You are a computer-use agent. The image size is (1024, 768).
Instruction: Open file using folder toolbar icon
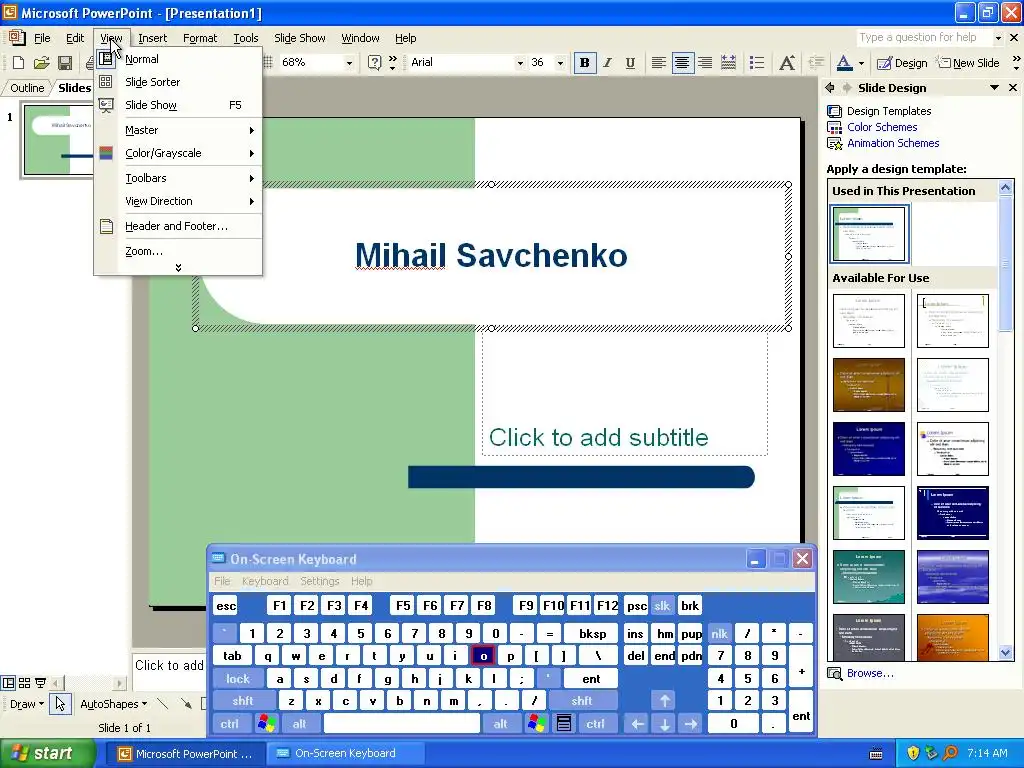coord(42,63)
